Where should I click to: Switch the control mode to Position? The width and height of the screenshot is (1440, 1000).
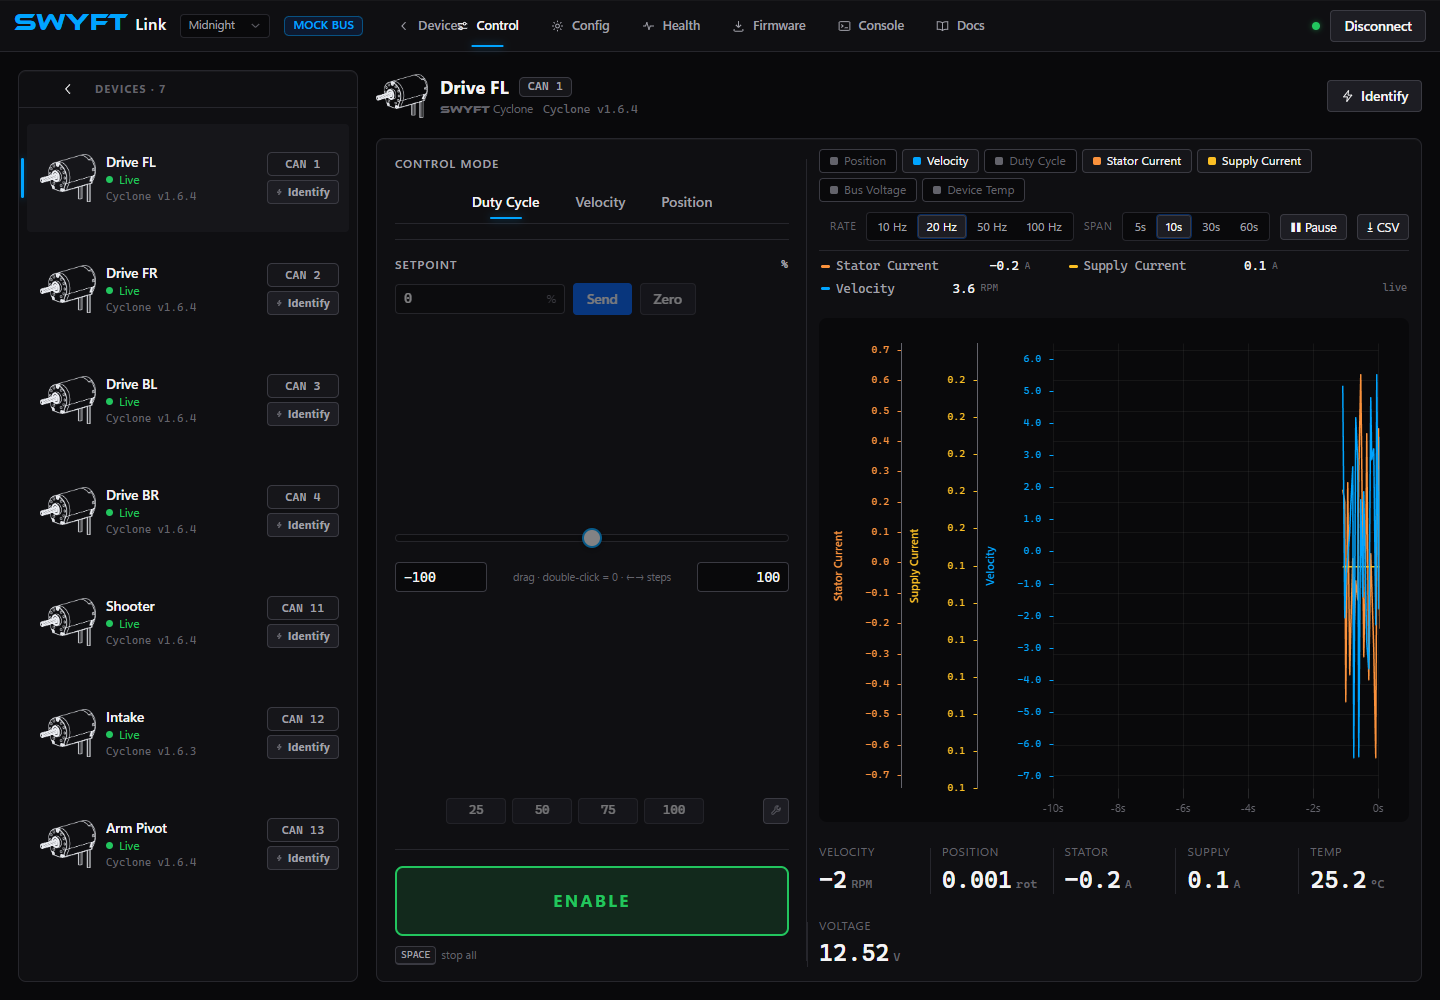tap(687, 202)
